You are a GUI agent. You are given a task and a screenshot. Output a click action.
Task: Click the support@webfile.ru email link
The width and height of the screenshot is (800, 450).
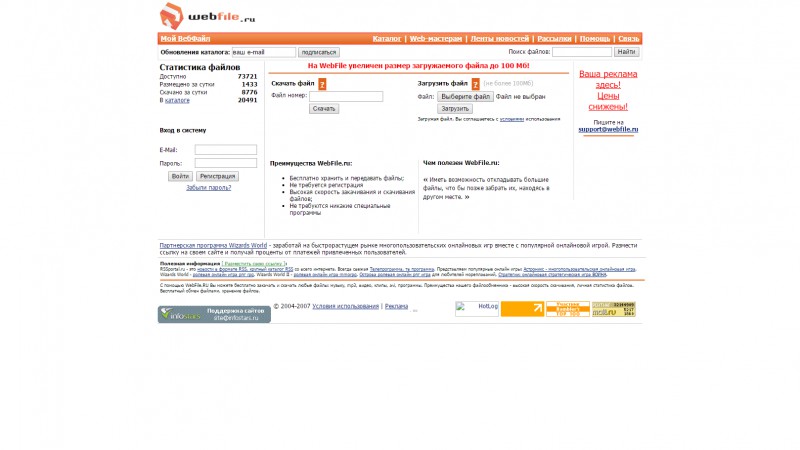coord(608,130)
